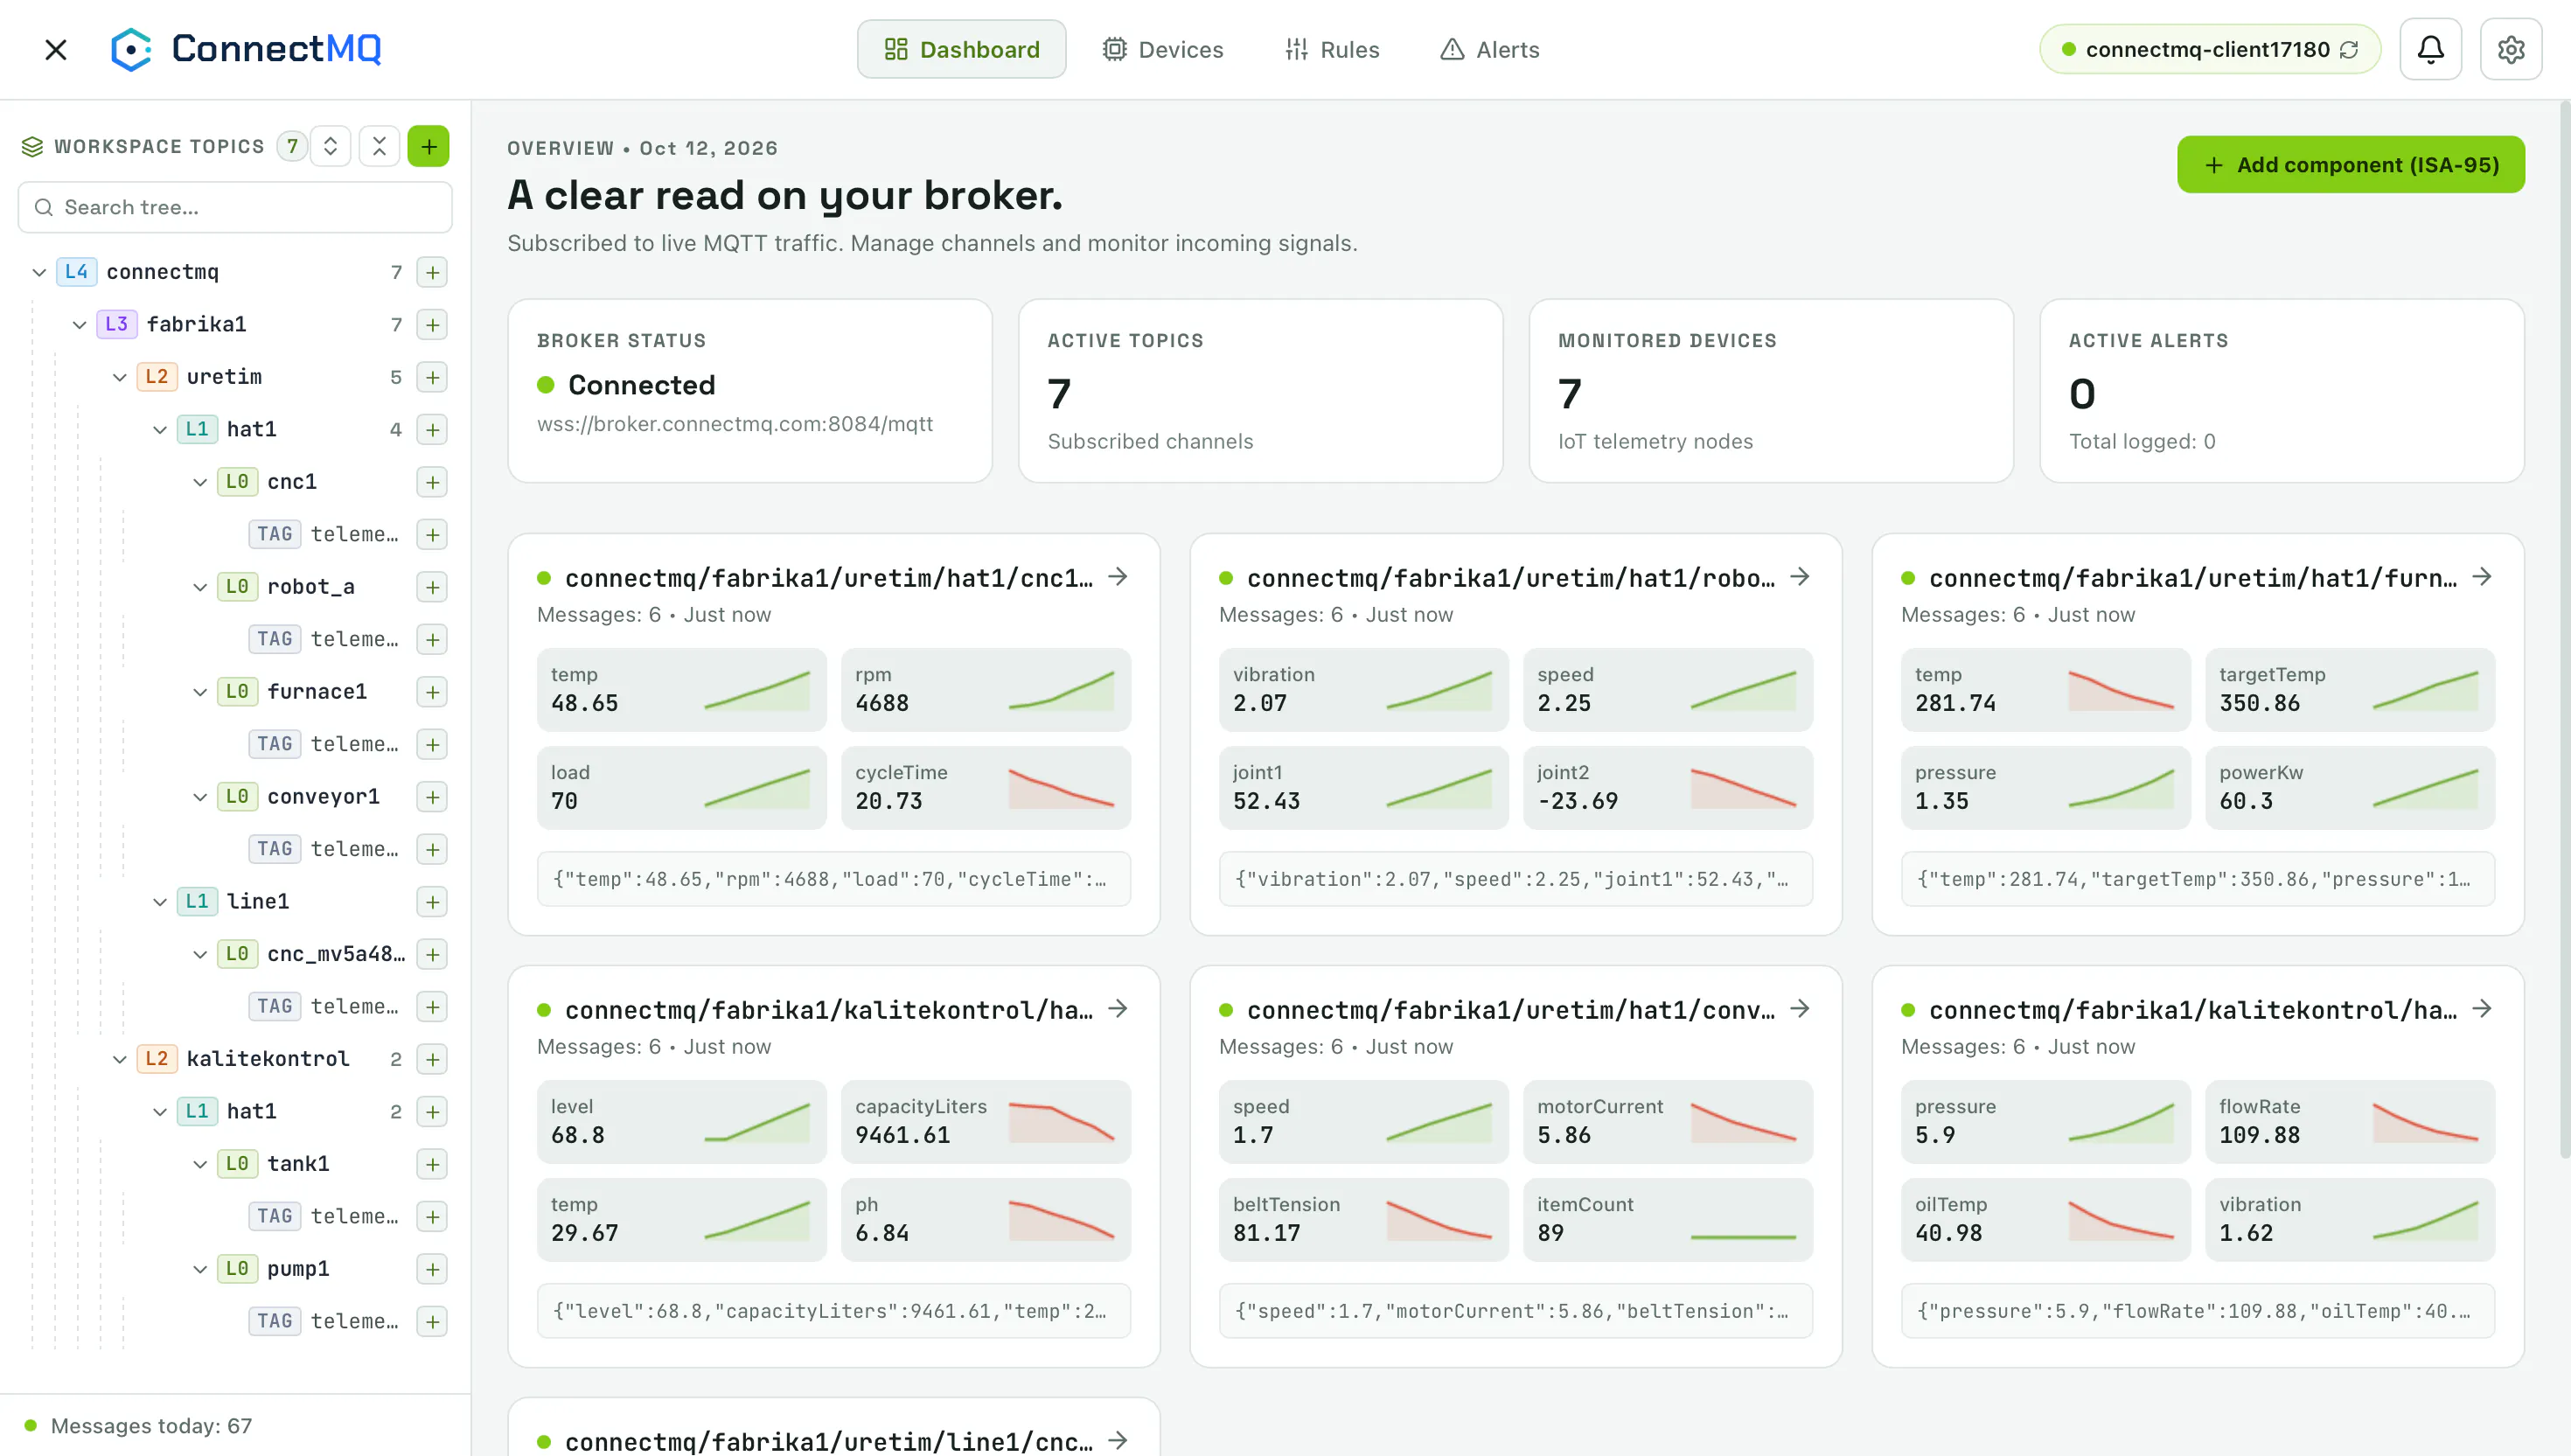Click the reconnect icon beside connectmq-client17180
Screen dimensions: 2571x1456
tap(2349, 49)
